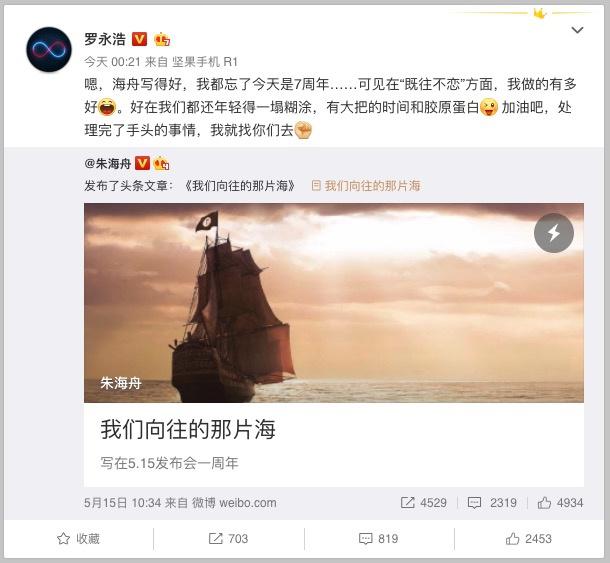The width and height of the screenshot is (610, 563).
Task: Click verified badge beside 朱海舟
Action: pyautogui.click(x=142, y=163)
